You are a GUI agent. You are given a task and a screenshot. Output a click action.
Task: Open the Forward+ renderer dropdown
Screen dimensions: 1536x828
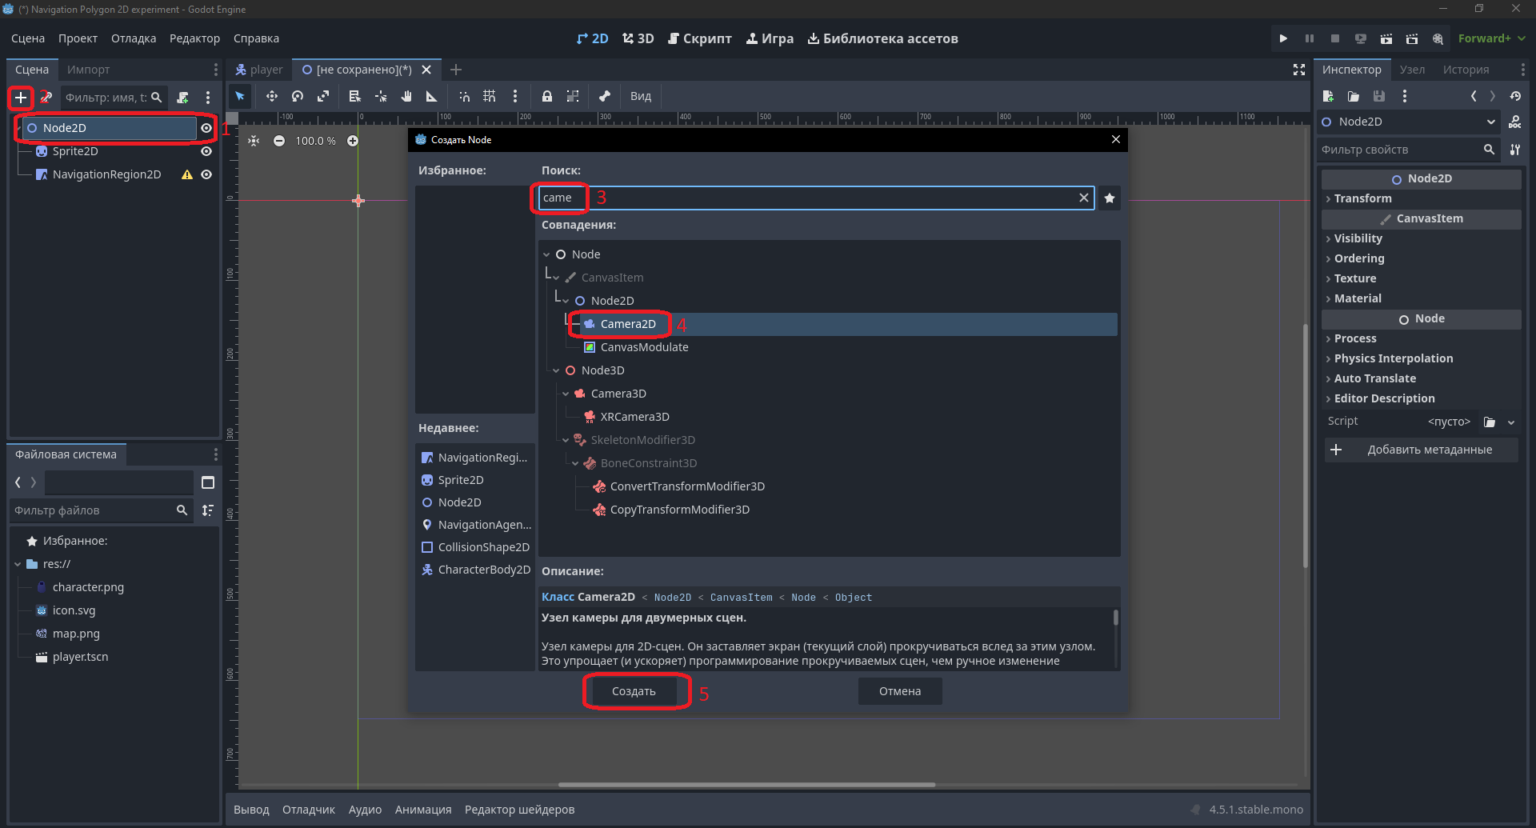tap(1491, 38)
